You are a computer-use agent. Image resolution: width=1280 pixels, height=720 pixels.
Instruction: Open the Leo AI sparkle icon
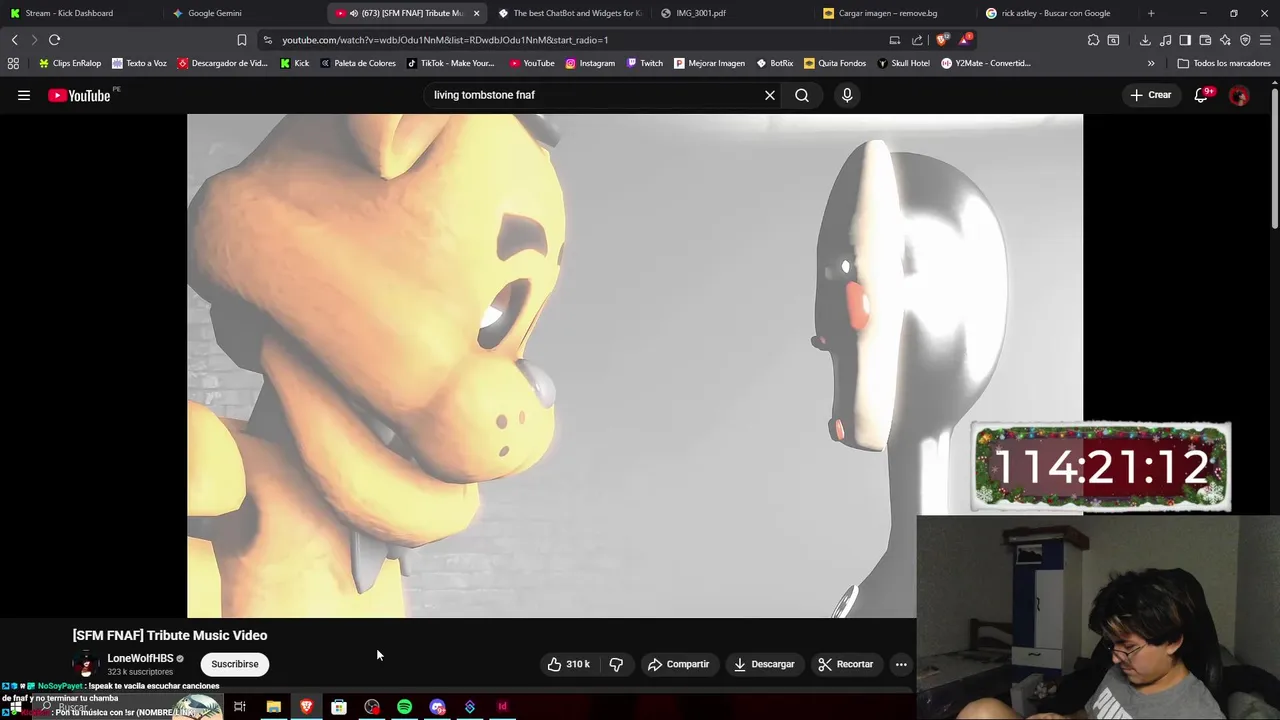[x=1225, y=40]
